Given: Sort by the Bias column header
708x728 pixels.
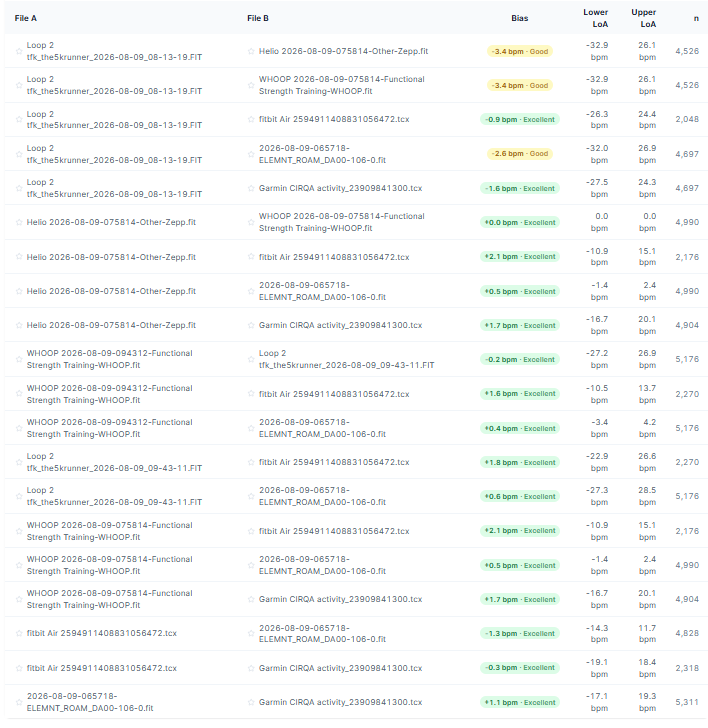Looking at the screenshot, I should pos(520,18).
